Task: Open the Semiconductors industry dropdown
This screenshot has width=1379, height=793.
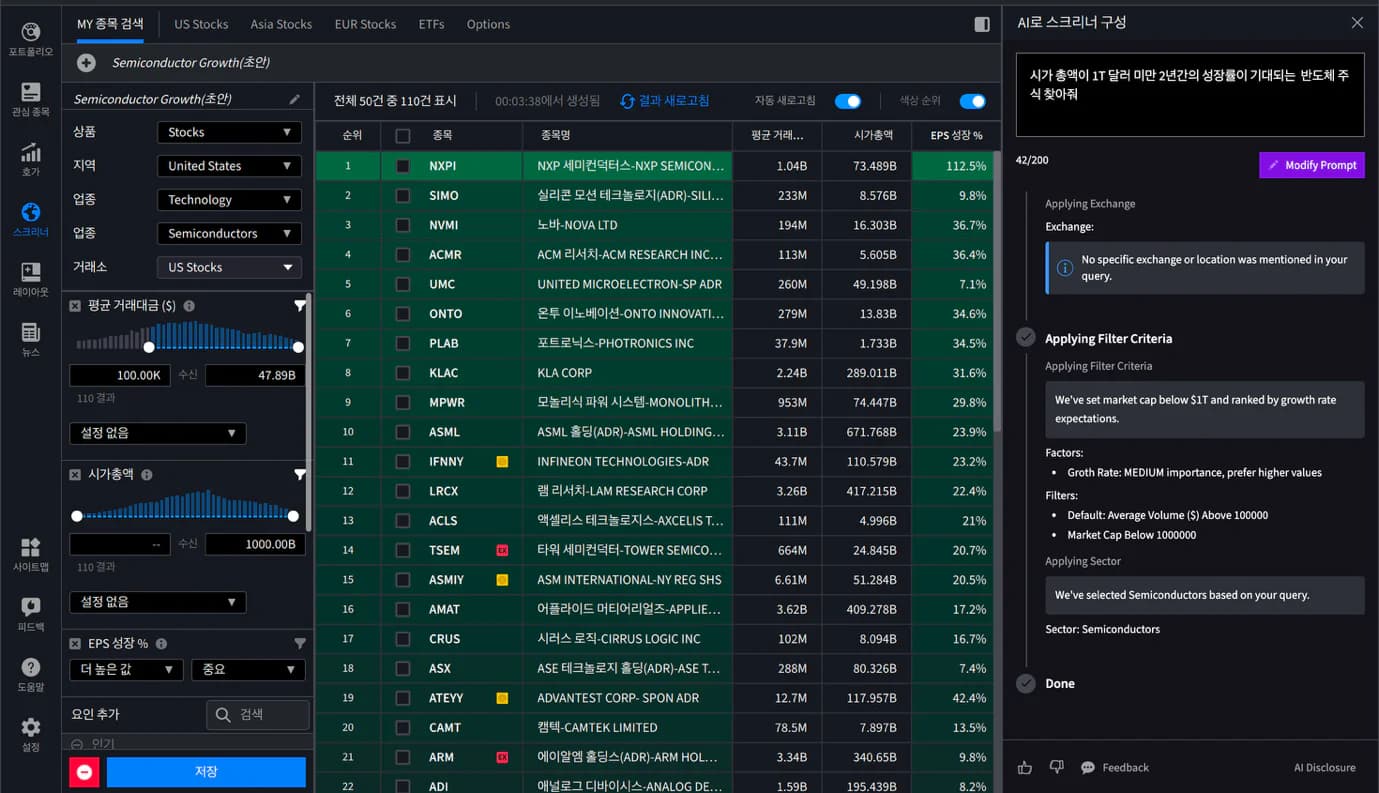Action: tap(229, 234)
